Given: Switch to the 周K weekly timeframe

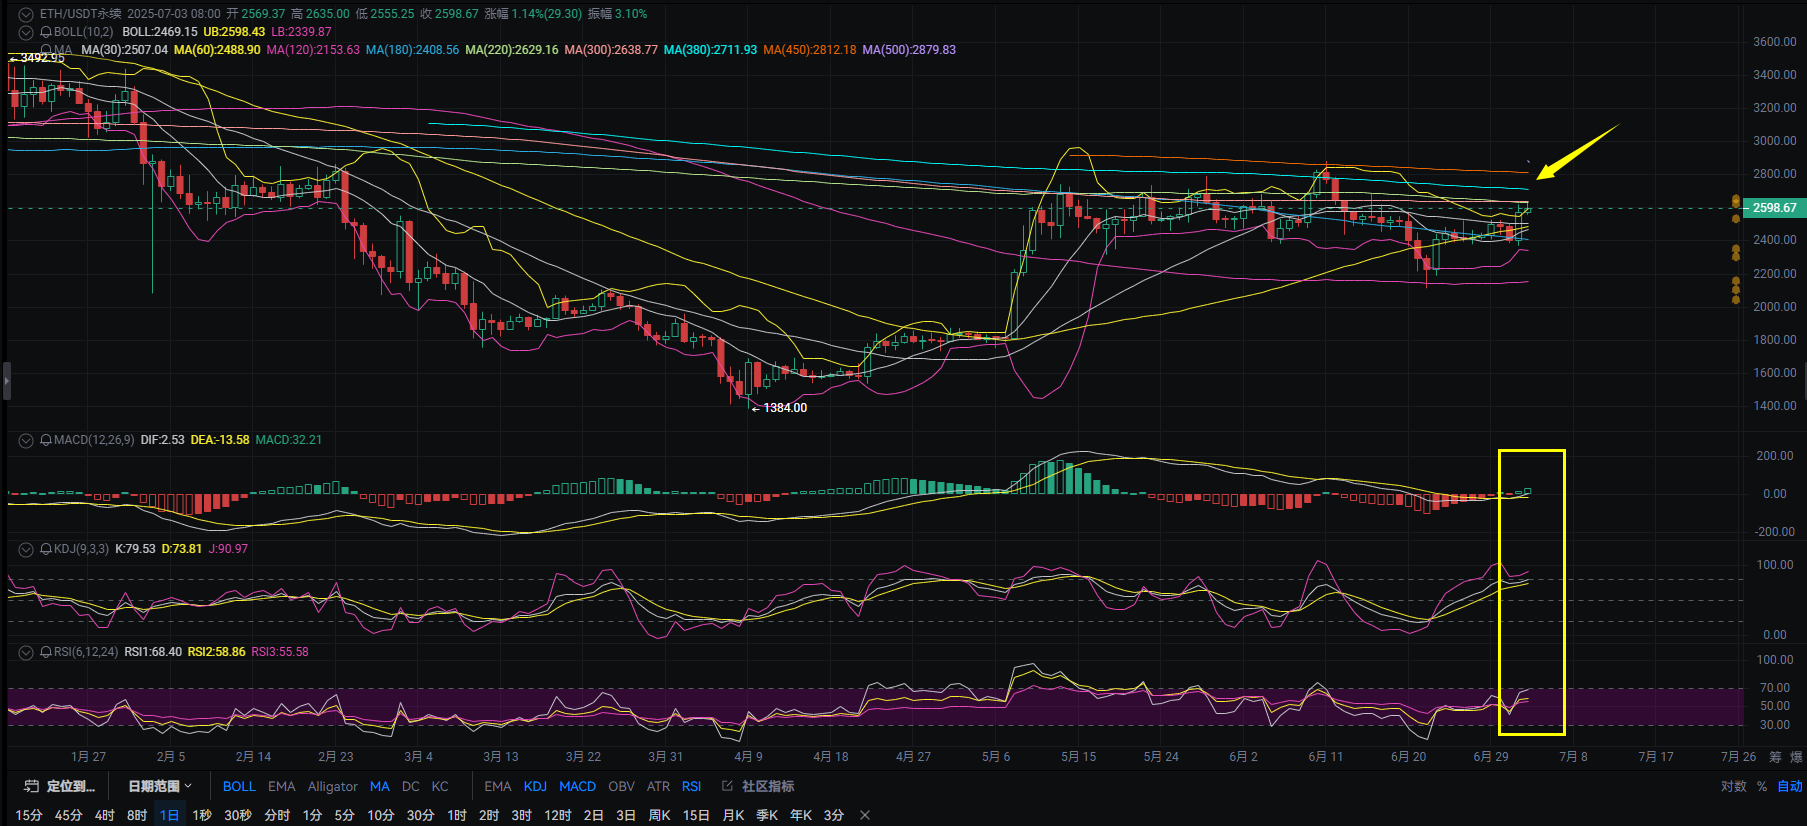Looking at the screenshot, I should click(x=659, y=815).
